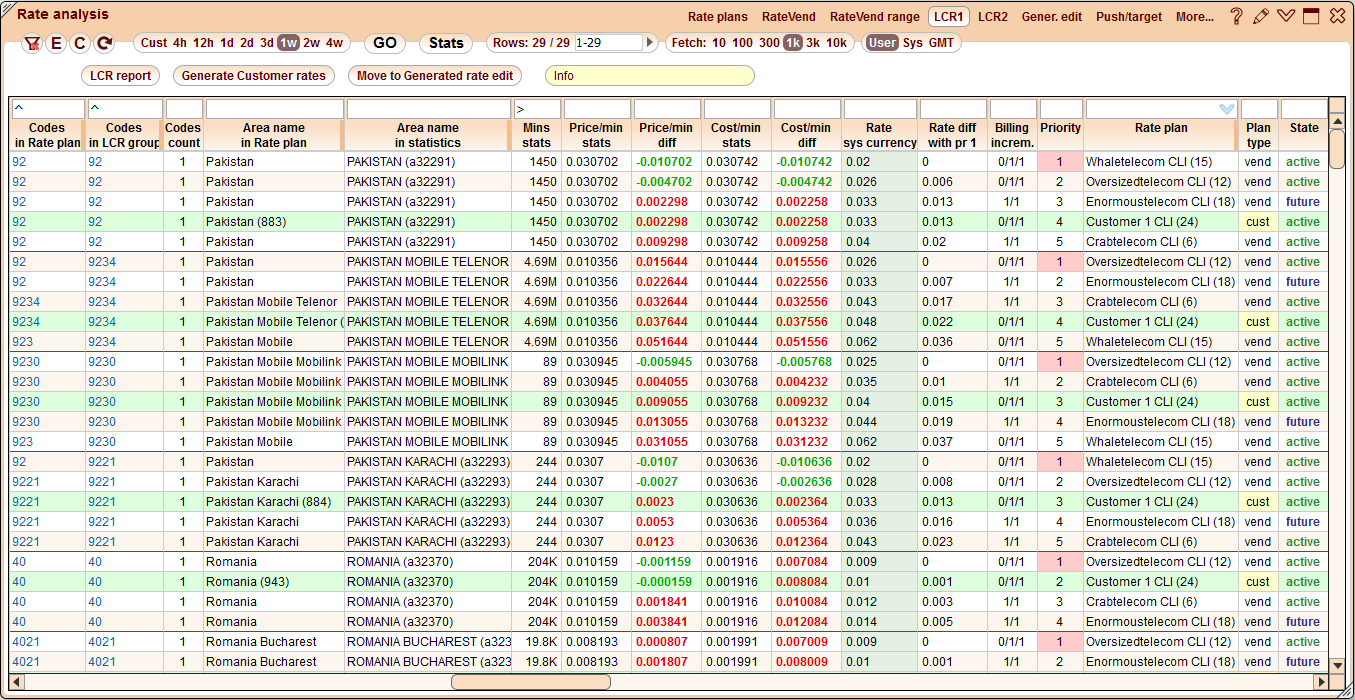Click the E toolbar icon
Screen dimensions: 1355x700
click(57, 43)
